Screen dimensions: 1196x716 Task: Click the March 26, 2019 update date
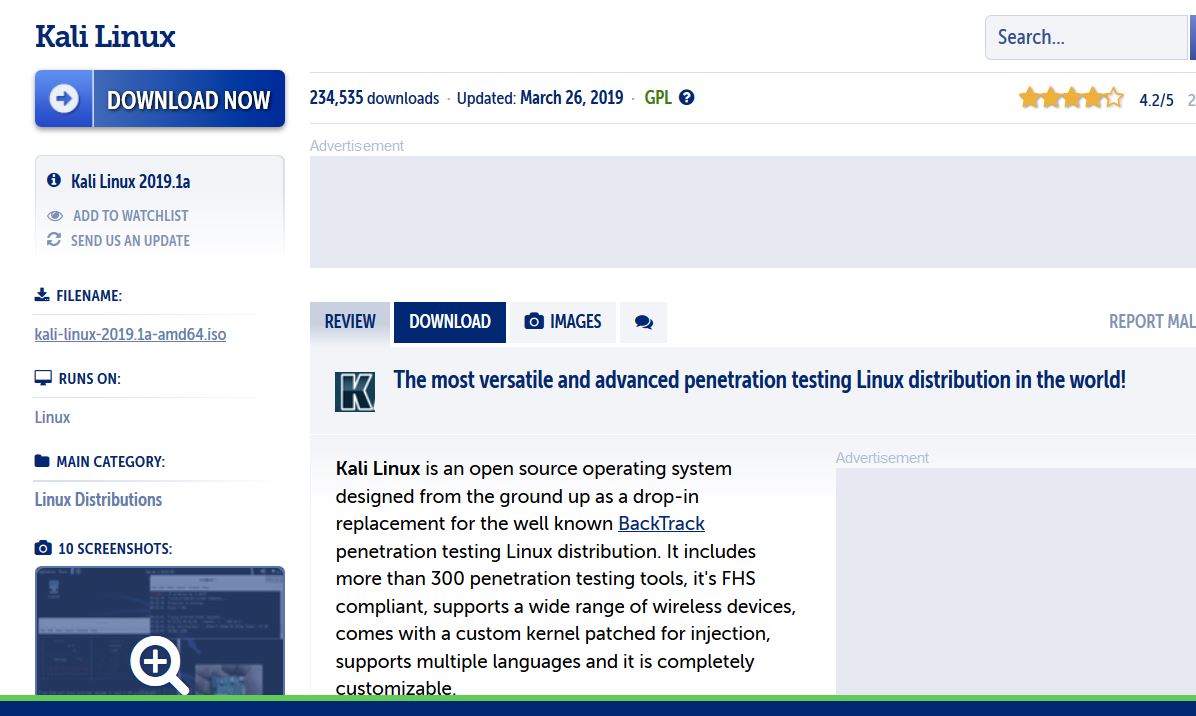pyautogui.click(x=571, y=98)
